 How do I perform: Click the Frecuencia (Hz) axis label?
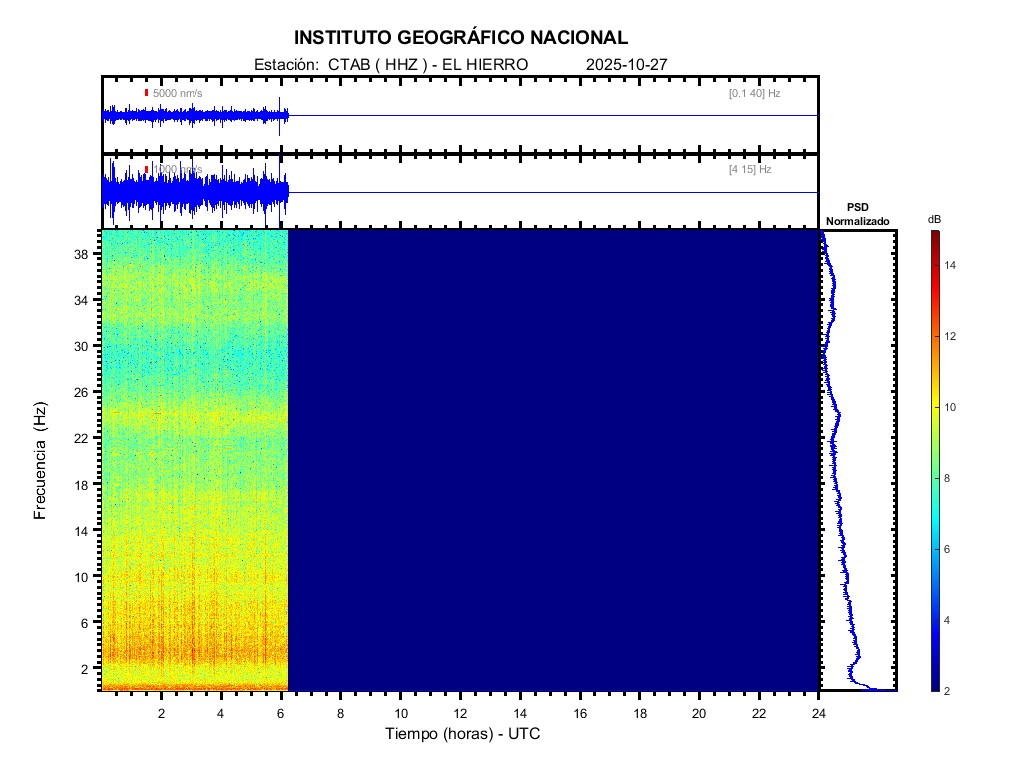[41, 460]
